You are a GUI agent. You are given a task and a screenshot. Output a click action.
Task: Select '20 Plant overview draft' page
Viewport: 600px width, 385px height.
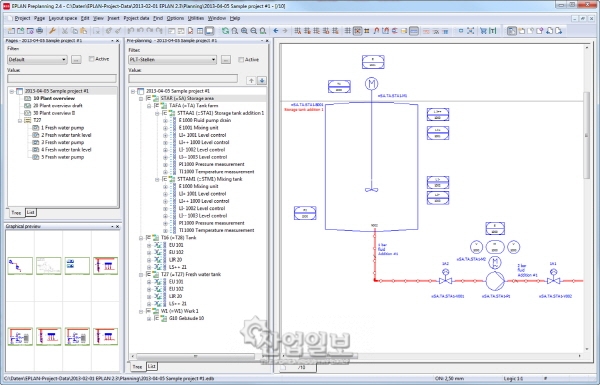(58, 106)
